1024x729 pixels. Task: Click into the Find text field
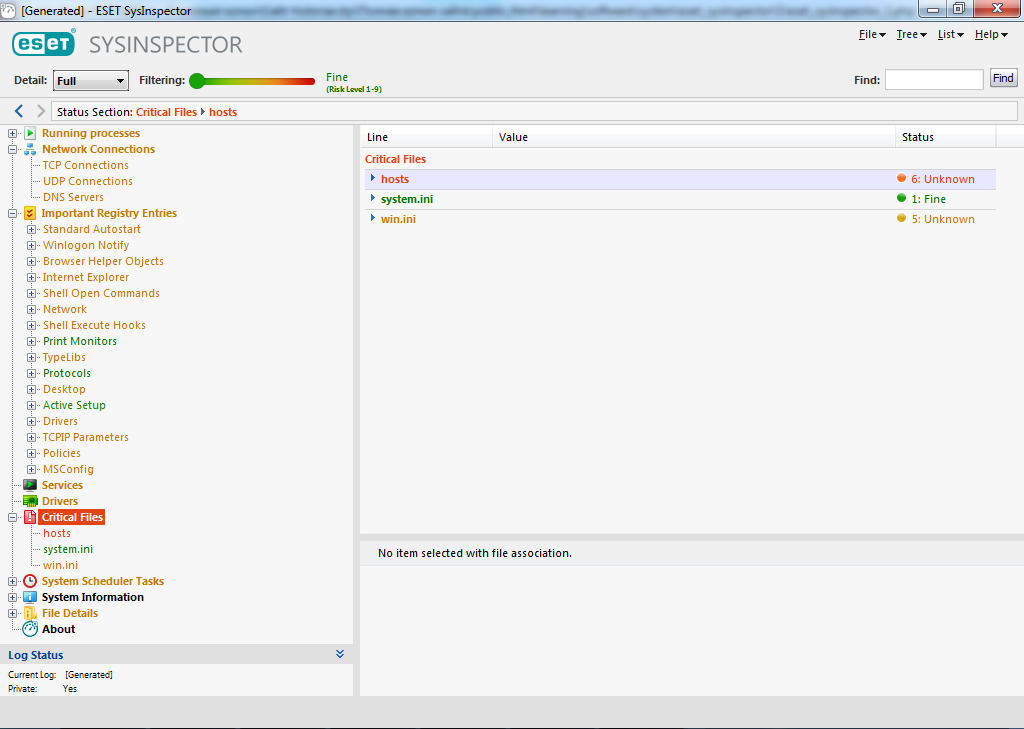point(933,79)
